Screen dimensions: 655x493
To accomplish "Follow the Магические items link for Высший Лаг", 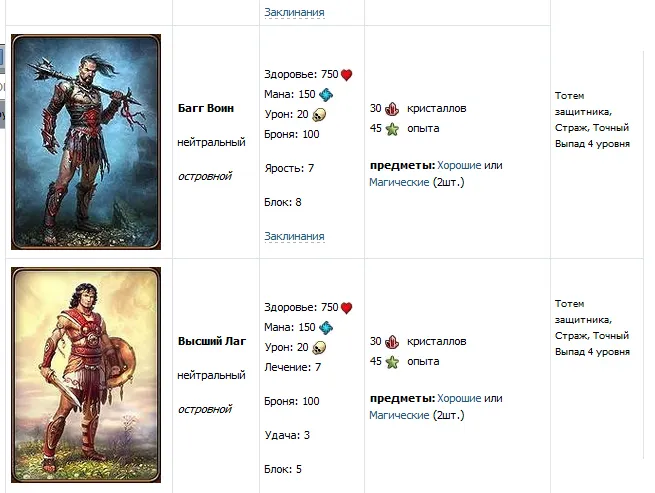I will pos(399,415).
